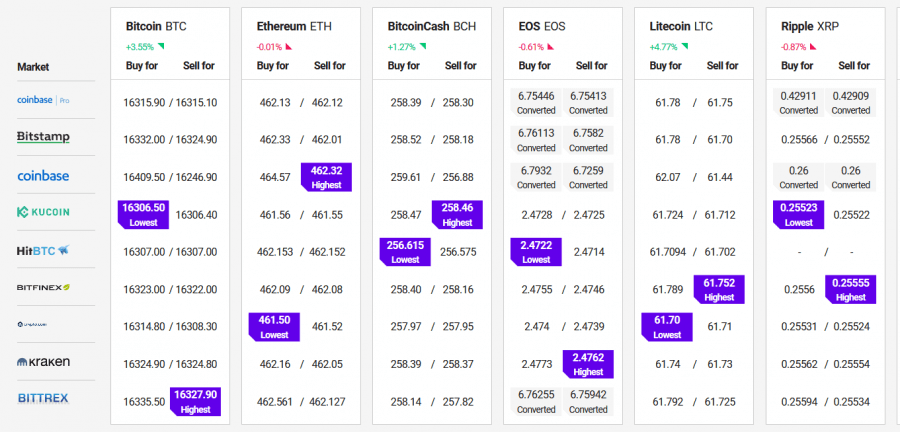
Task: Select the lowest Ripple buy price 0.25523
Action: click(798, 215)
